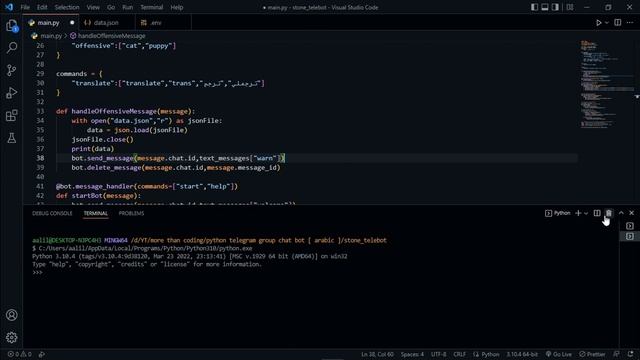640x360 pixels.
Task: Toggle the secondary side bar layout button
Action: point(556,7)
